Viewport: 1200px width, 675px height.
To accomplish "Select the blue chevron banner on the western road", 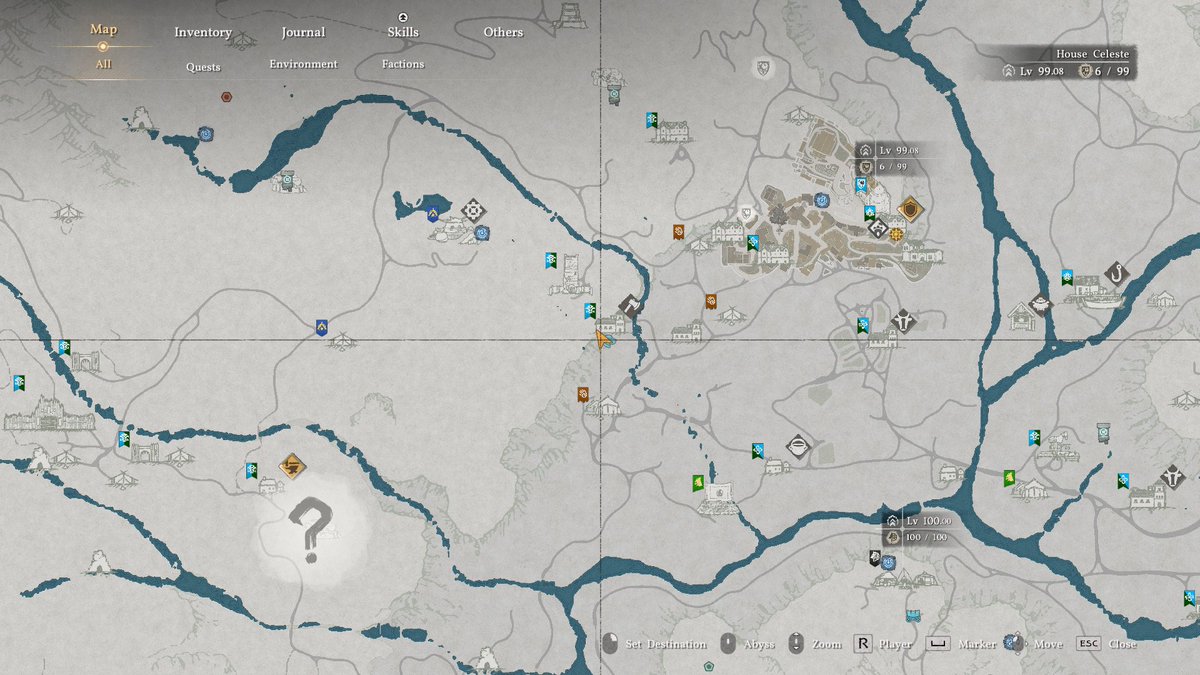I will click(321, 327).
